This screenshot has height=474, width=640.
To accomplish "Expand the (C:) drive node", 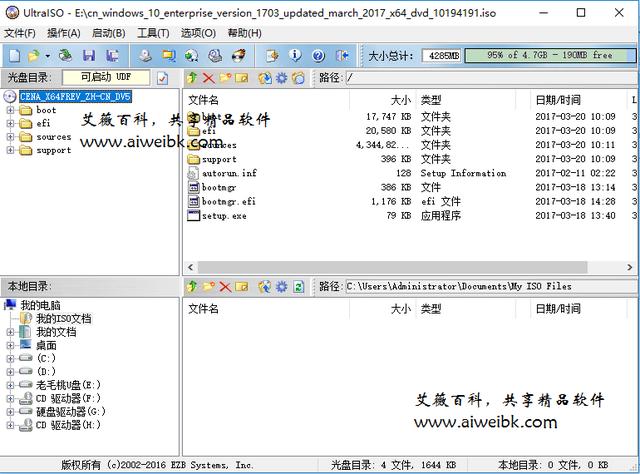I will pyautogui.click(x=10, y=358).
